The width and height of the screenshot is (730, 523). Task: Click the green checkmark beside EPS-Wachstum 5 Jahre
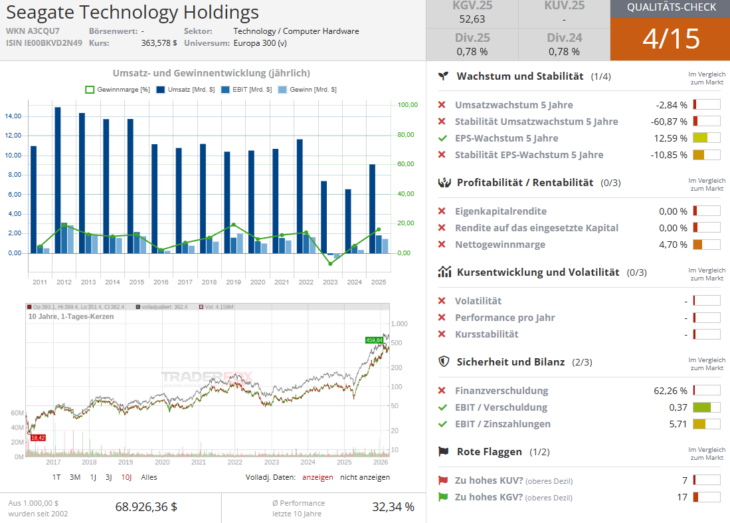click(x=442, y=138)
